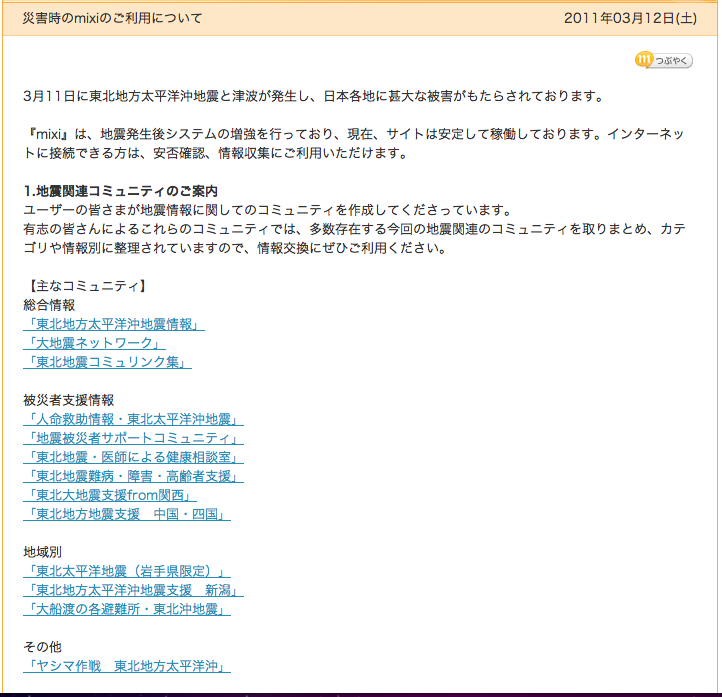Image resolution: width=722 pixels, height=697 pixels.
Task: Follow the 「東北地震コミュリンク集」 link
Action: [107, 363]
